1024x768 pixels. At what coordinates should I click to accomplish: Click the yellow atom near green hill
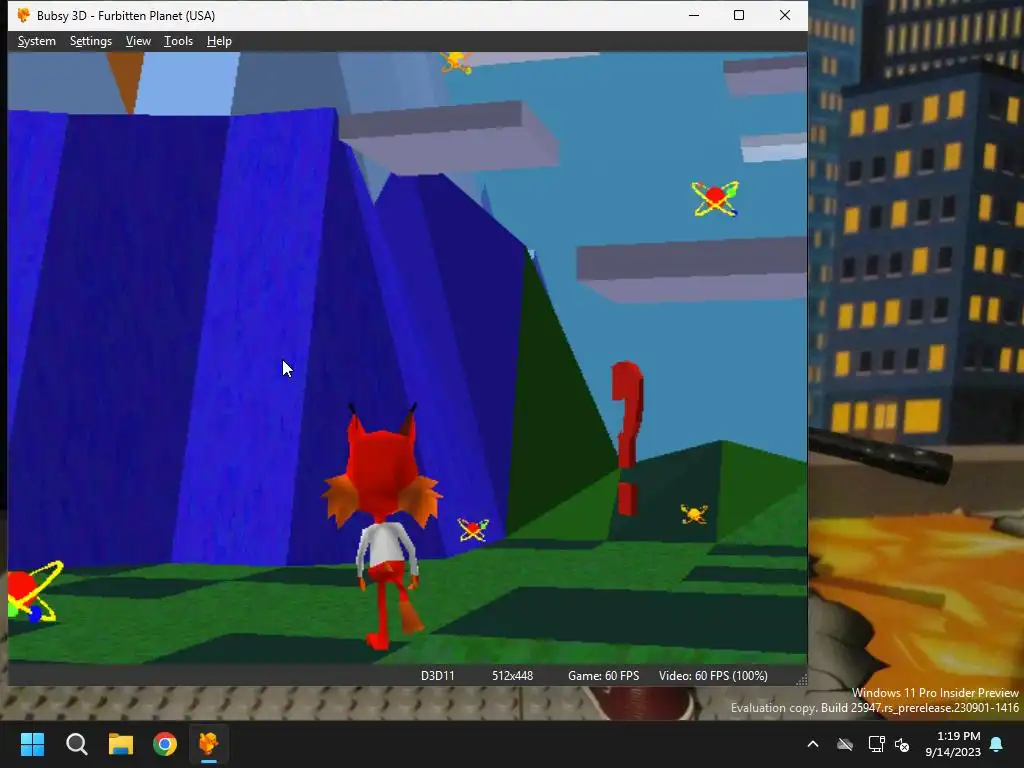(694, 514)
